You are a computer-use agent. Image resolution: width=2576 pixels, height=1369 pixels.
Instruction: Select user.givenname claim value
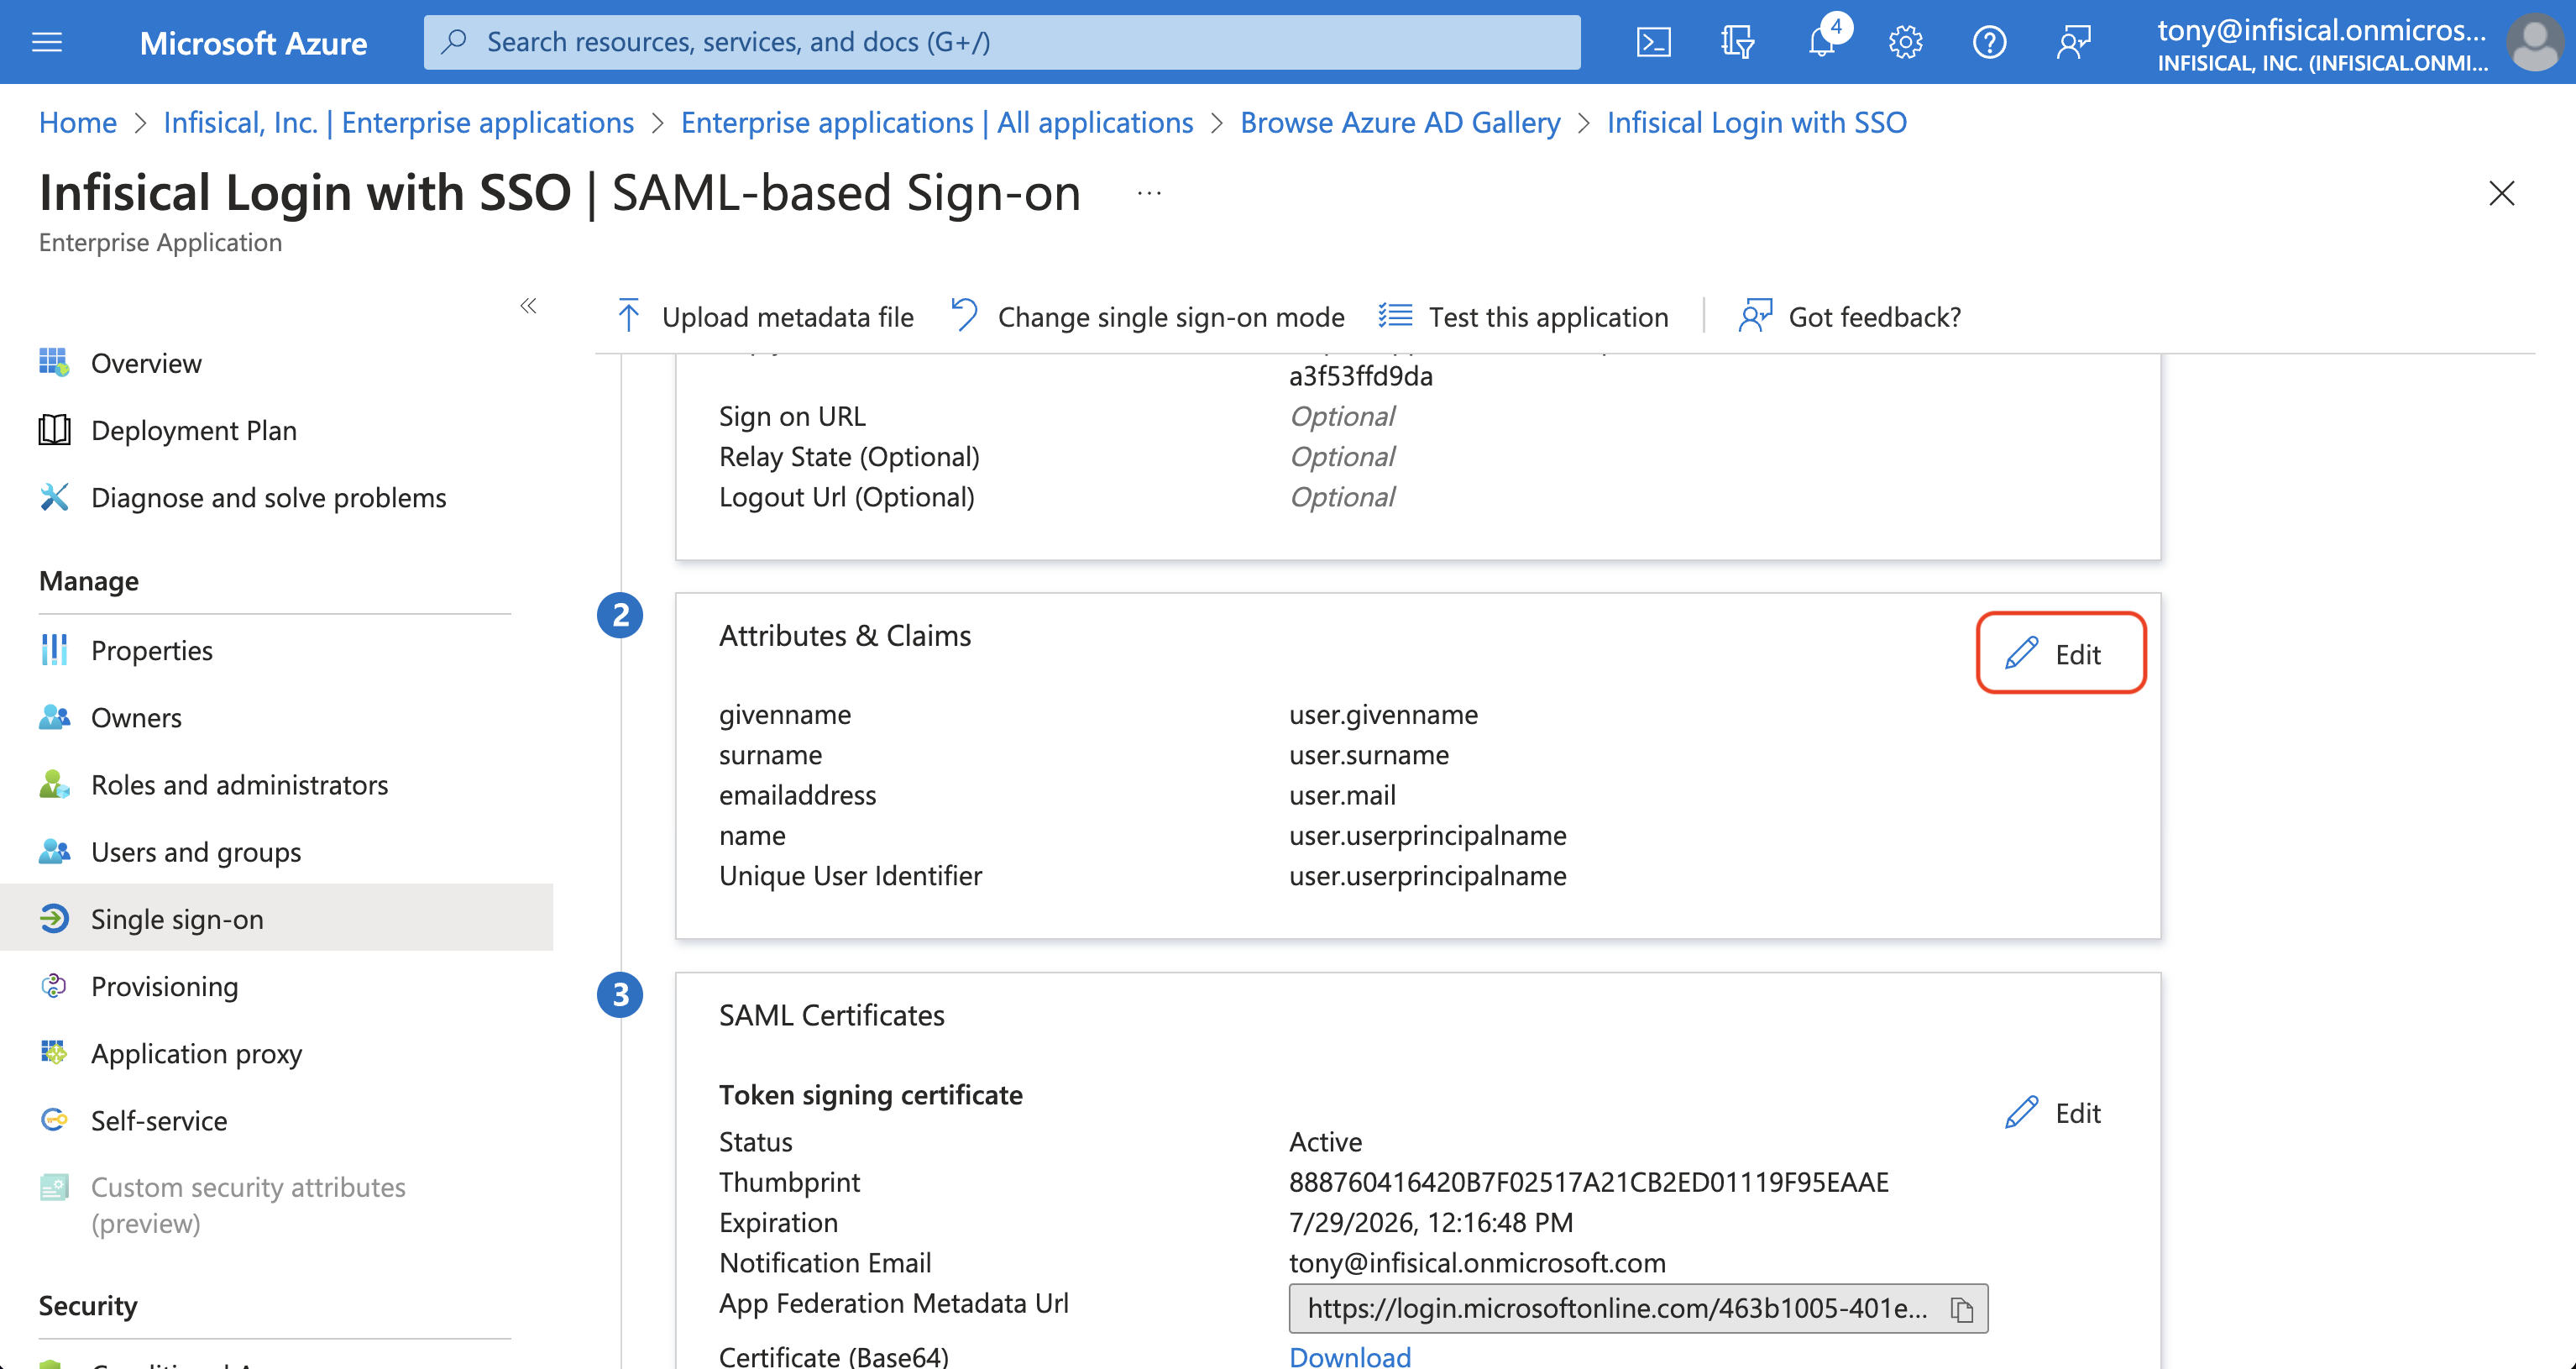pyautogui.click(x=1383, y=714)
